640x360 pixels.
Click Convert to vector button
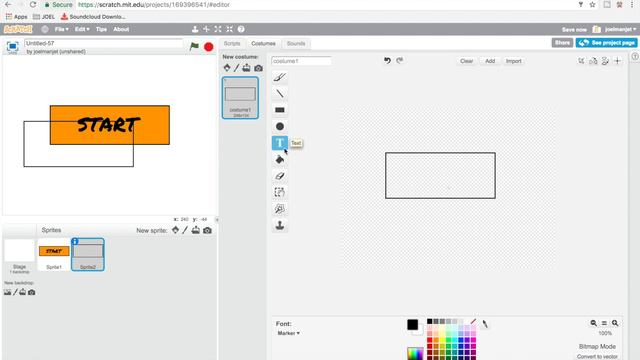(597, 356)
